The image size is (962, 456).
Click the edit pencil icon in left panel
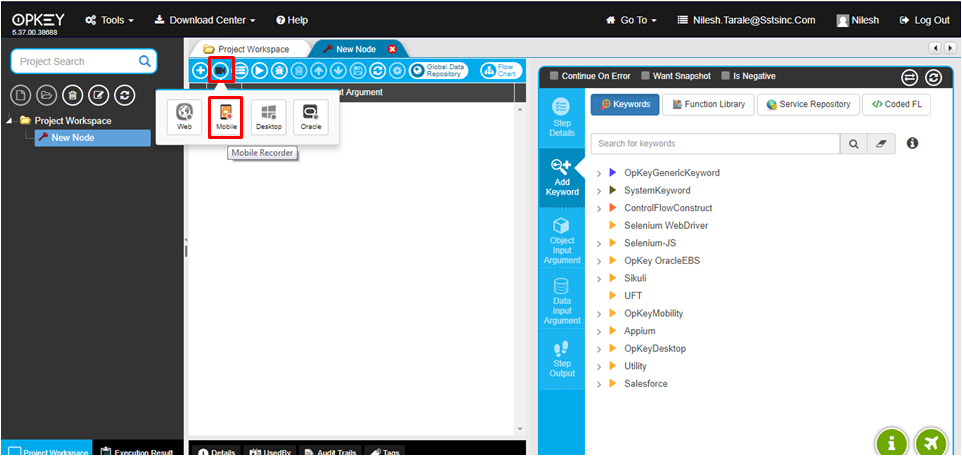pos(98,95)
